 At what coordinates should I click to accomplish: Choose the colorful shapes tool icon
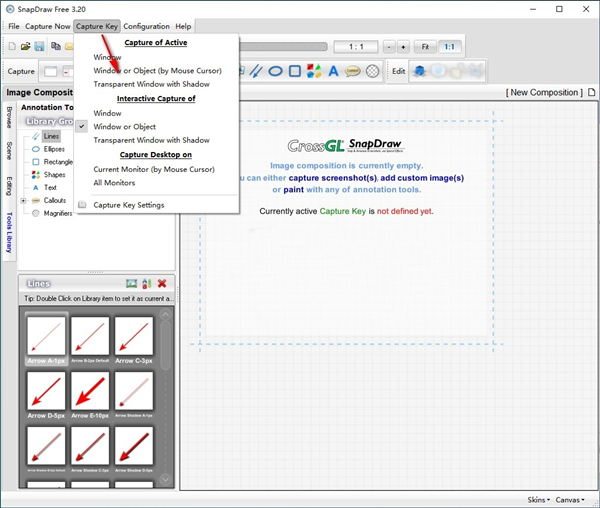314,71
